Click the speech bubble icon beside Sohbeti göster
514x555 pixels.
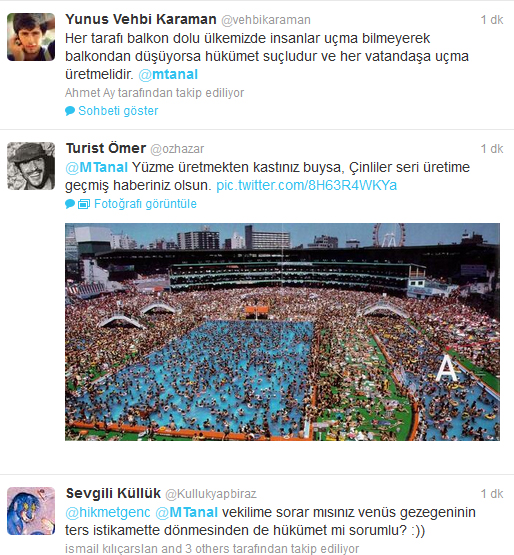[70, 111]
